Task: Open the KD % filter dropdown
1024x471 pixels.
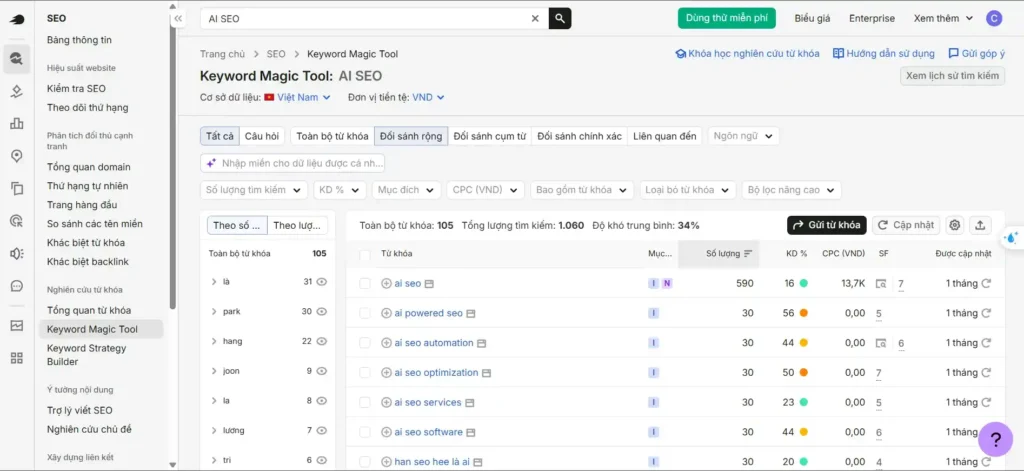Action: pos(339,190)
